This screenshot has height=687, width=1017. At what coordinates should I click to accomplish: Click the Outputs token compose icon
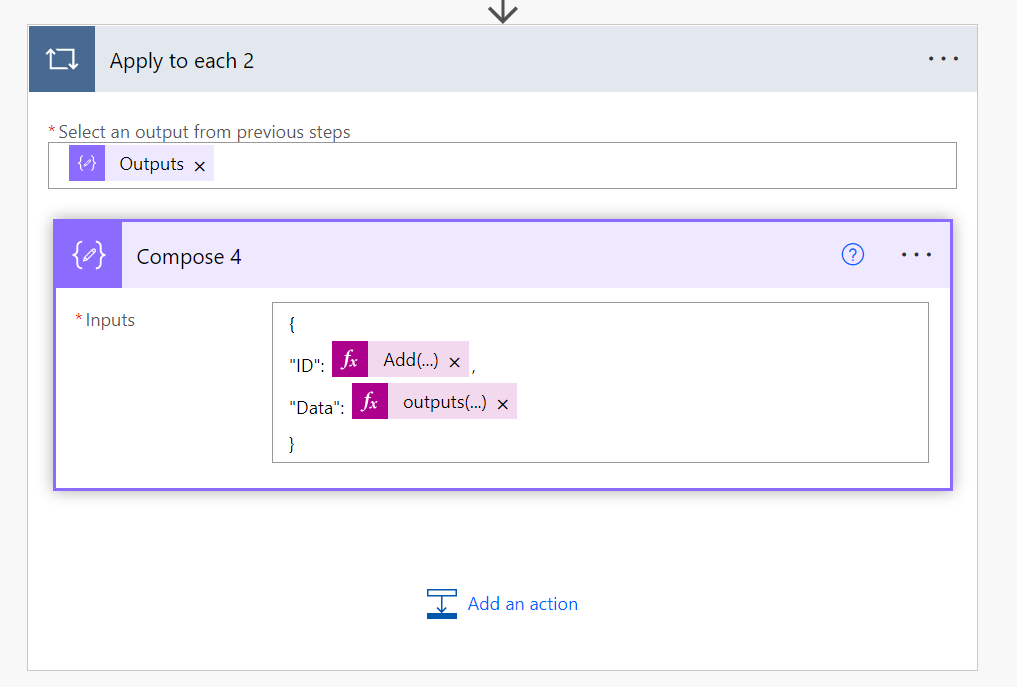[x=87, y=163]
